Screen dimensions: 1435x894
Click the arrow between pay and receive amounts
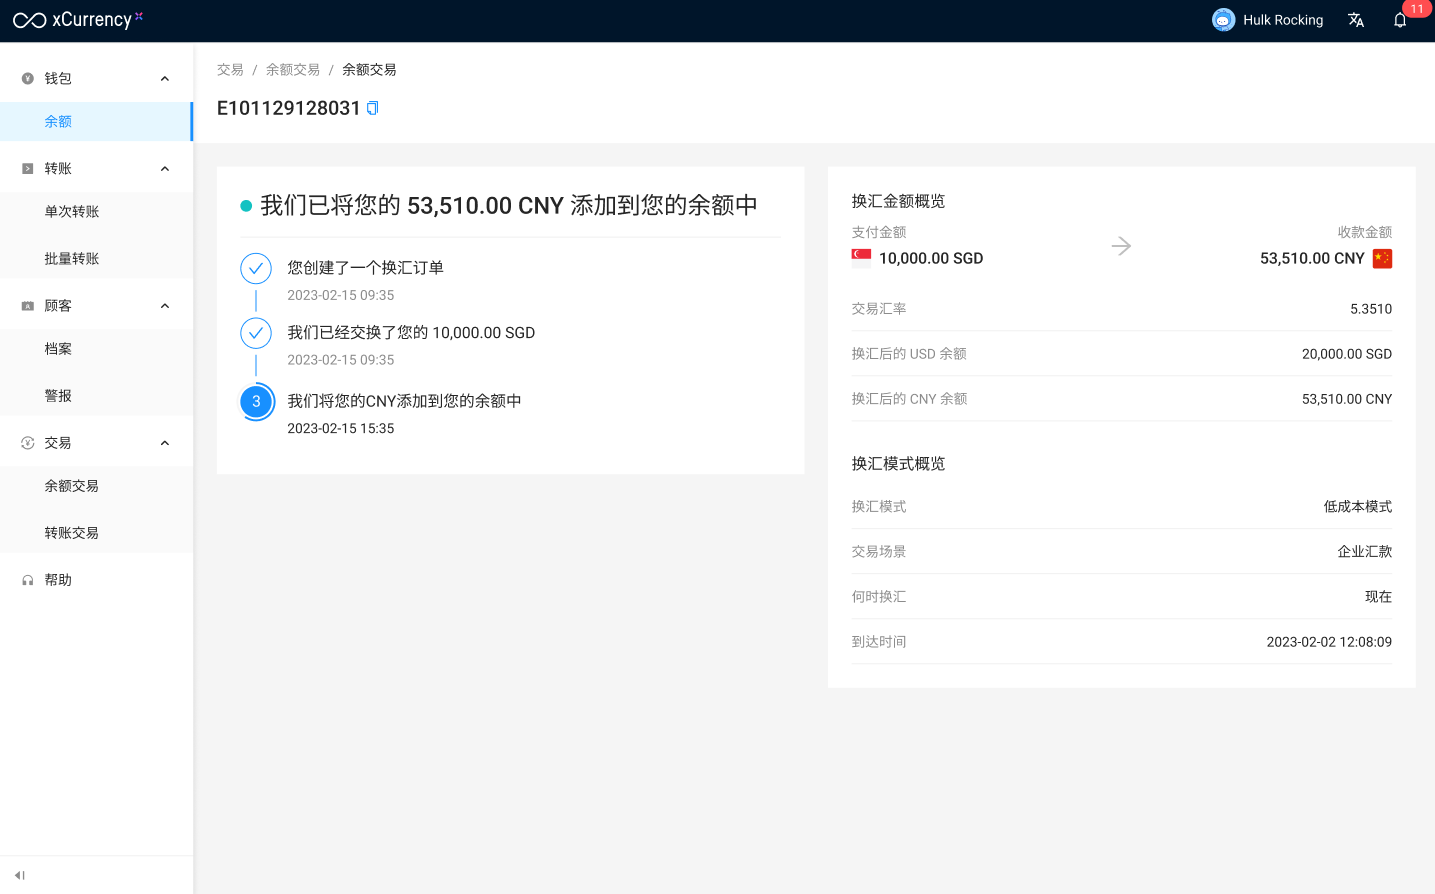(1121, 246)
